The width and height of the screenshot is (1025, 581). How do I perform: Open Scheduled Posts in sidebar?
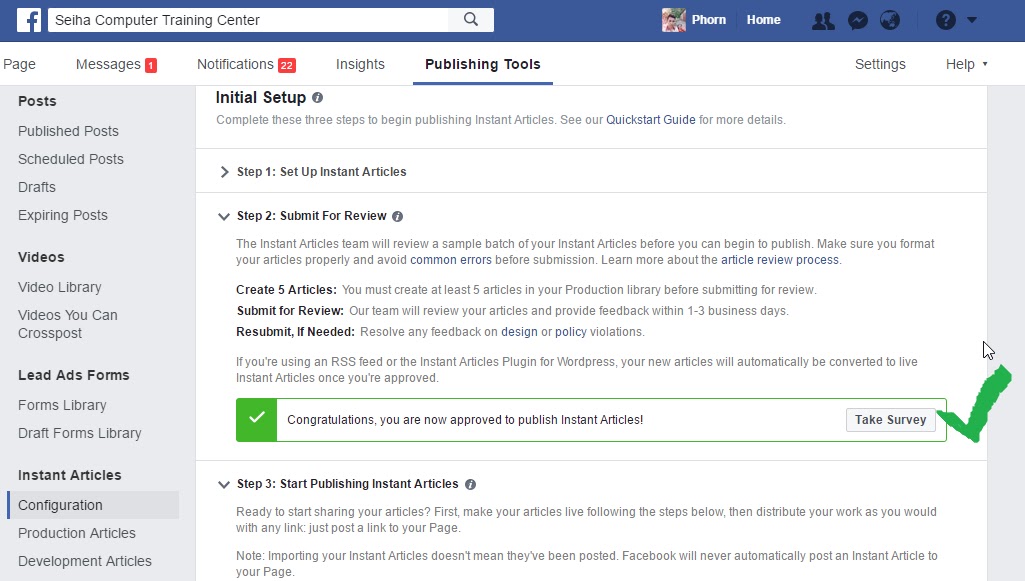71,159
